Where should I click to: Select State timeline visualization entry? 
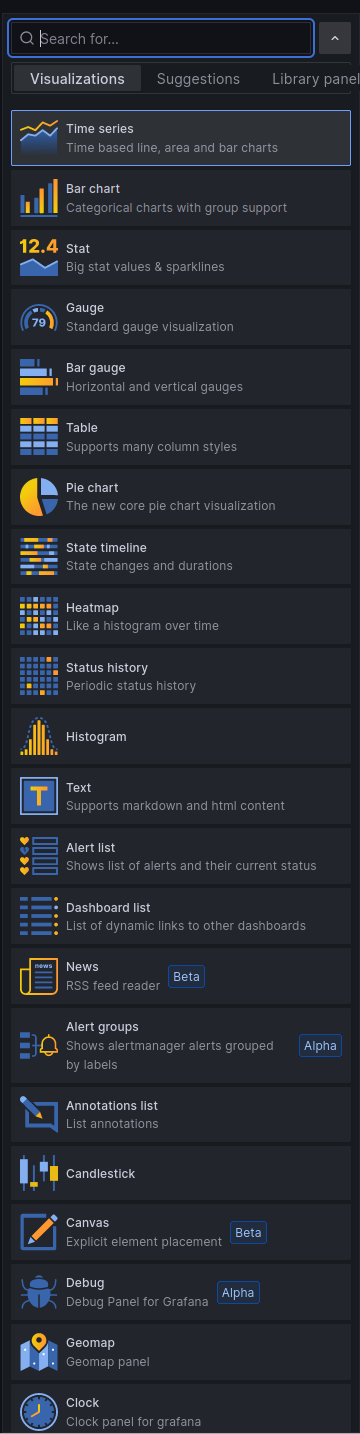coord(181,557)
